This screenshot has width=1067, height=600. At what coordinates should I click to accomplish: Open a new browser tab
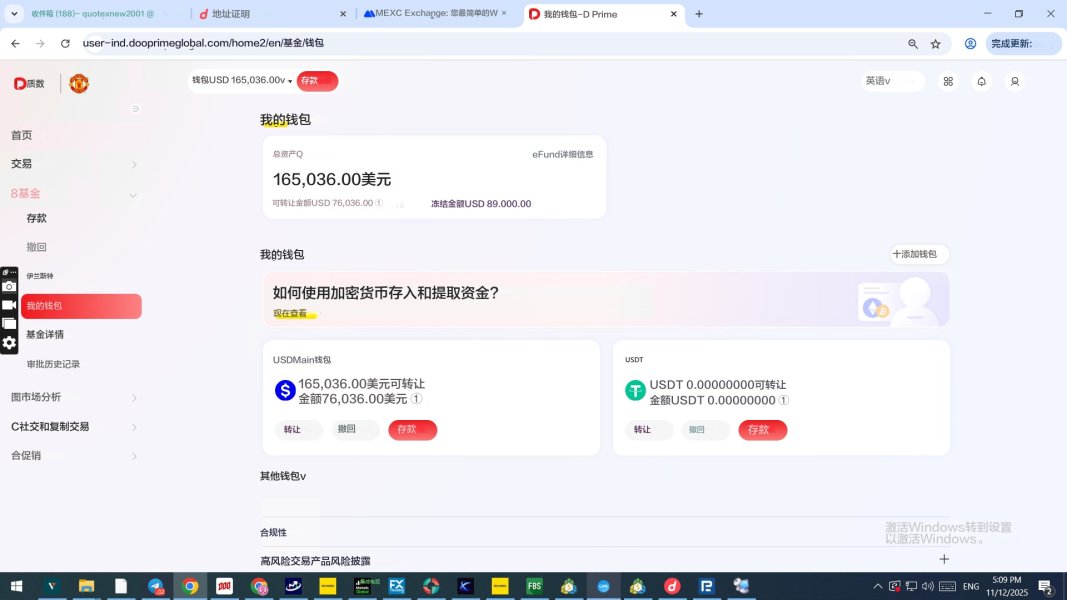coord(699,14)
